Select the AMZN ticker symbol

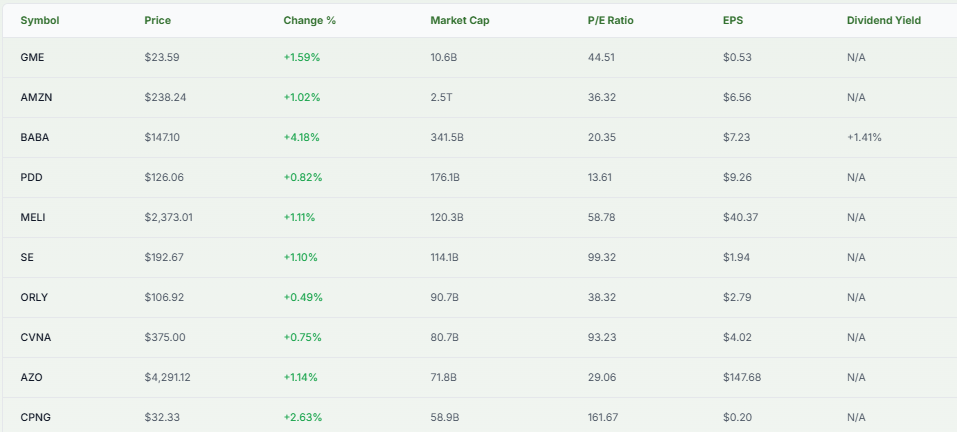35,97
